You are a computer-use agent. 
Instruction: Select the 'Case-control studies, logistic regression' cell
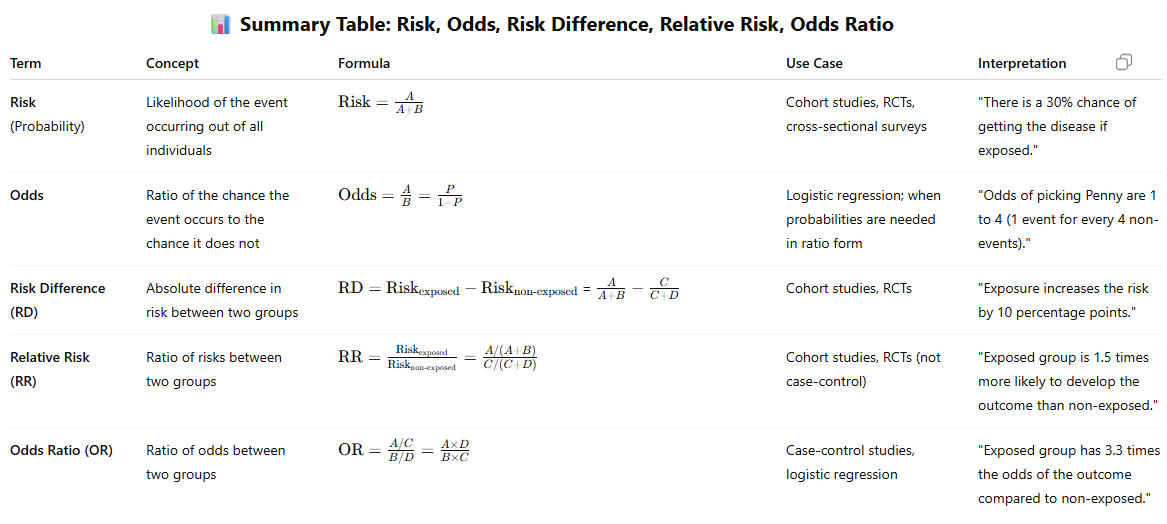click(851, 462)
